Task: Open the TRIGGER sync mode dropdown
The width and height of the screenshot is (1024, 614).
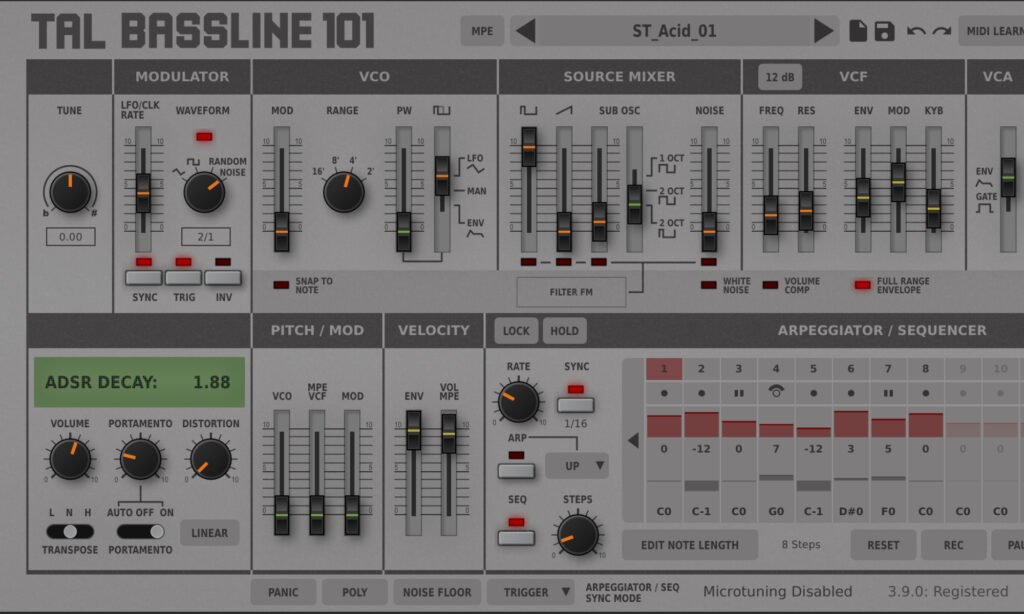Action: click(530, 592)
